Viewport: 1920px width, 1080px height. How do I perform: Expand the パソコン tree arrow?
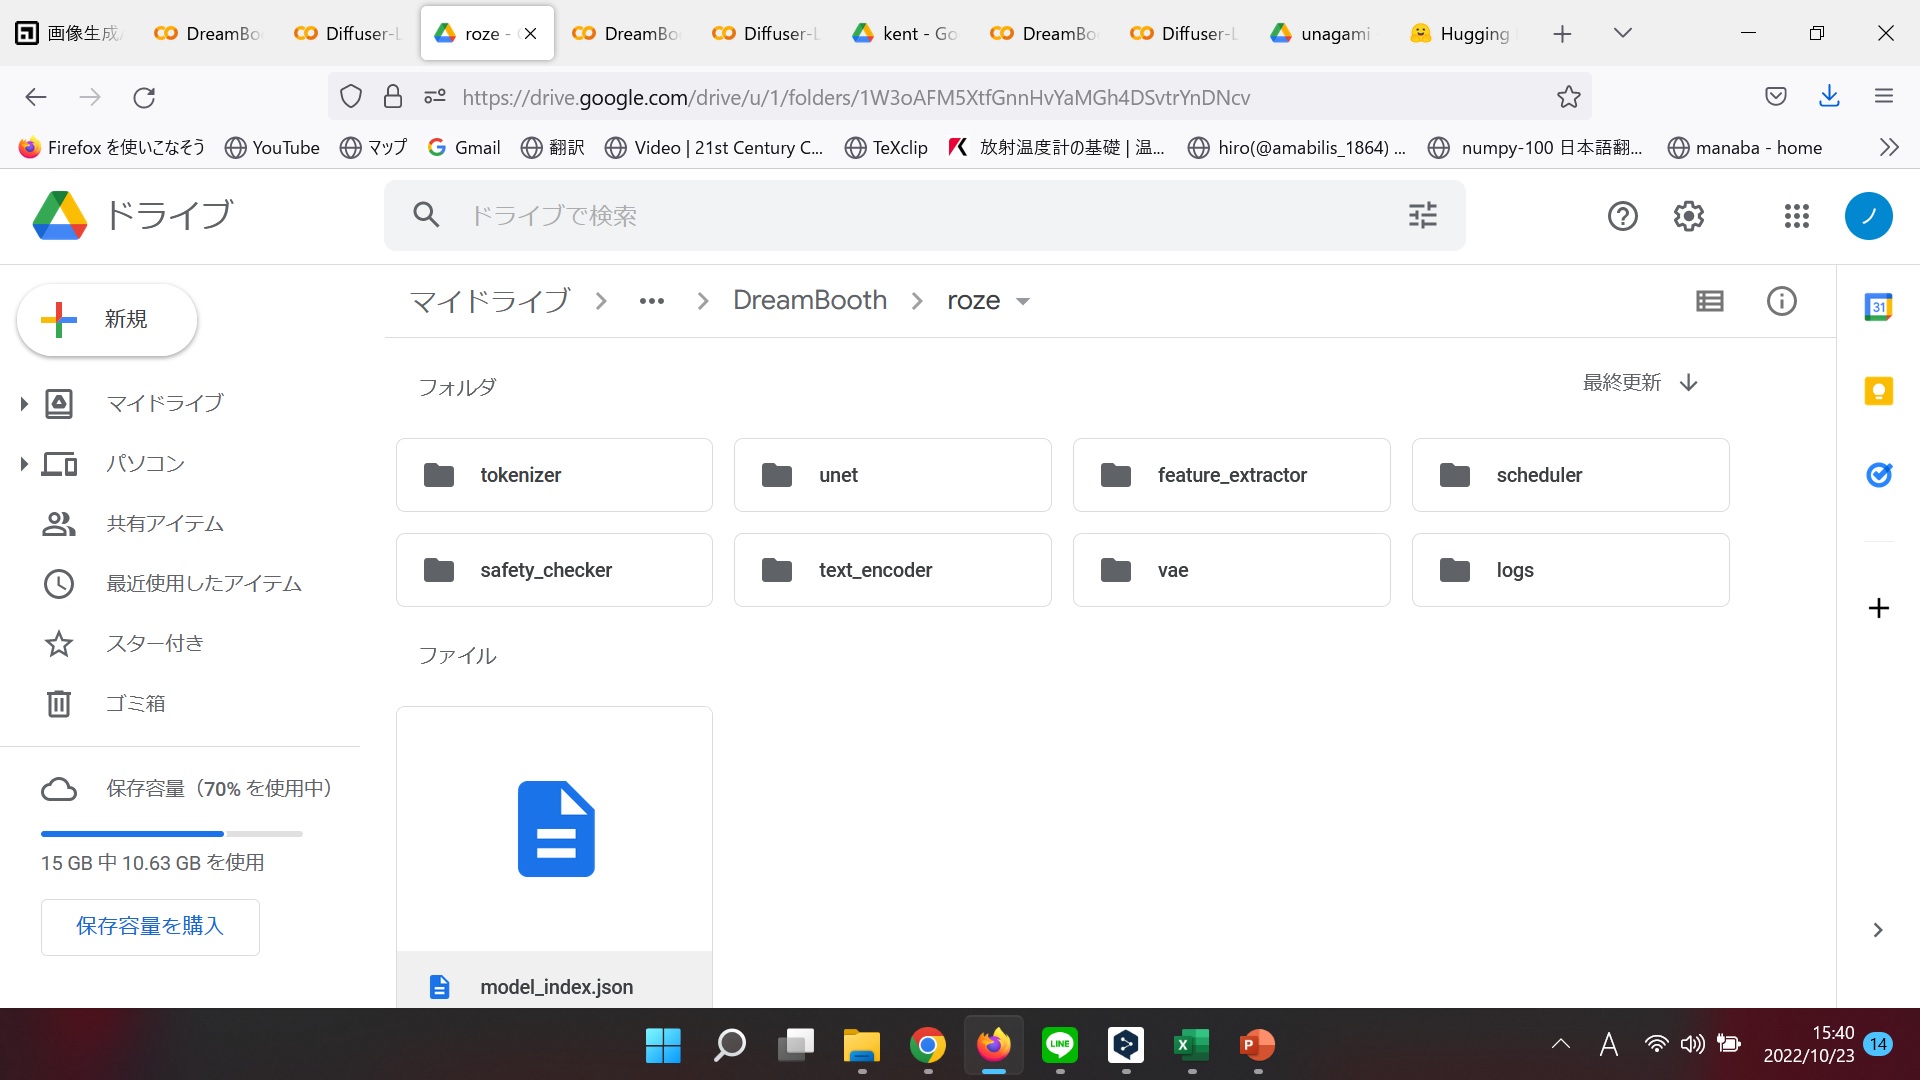(24, 464)
